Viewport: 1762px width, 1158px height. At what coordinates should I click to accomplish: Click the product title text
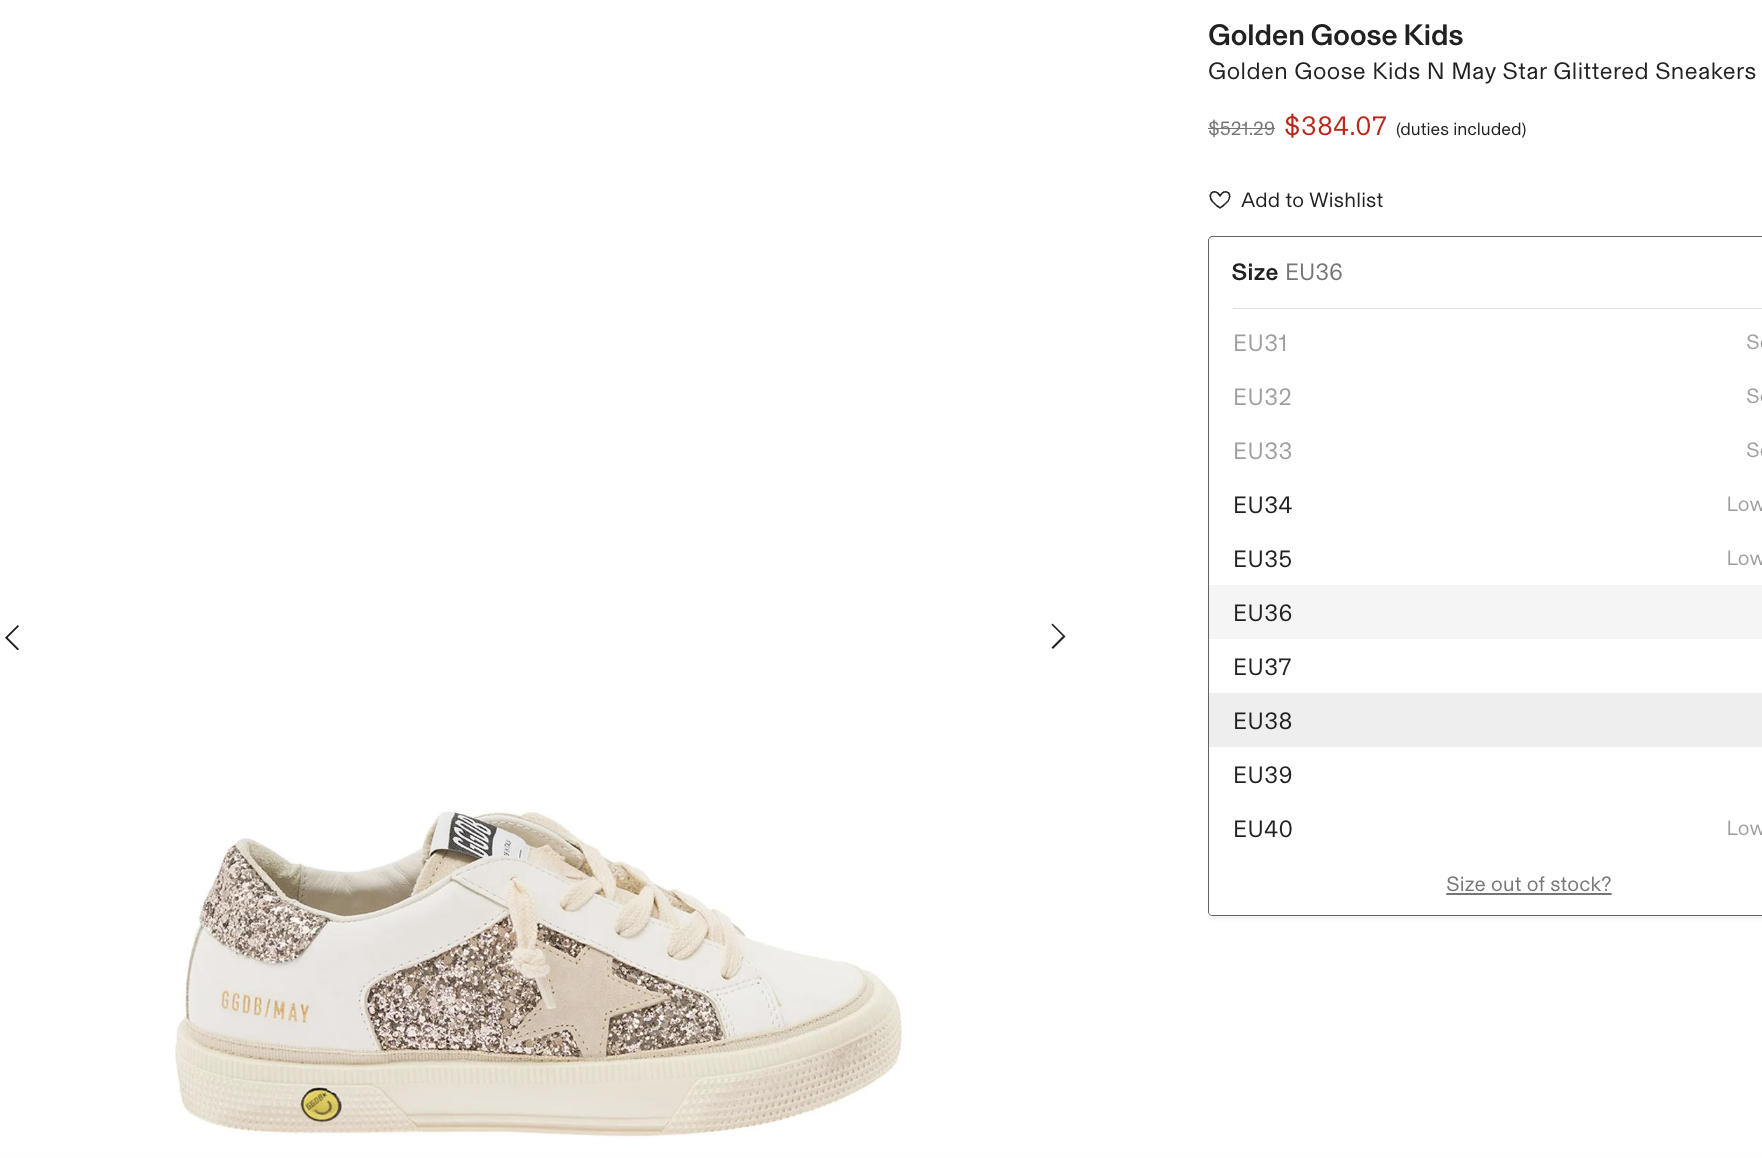point(1481,71)
